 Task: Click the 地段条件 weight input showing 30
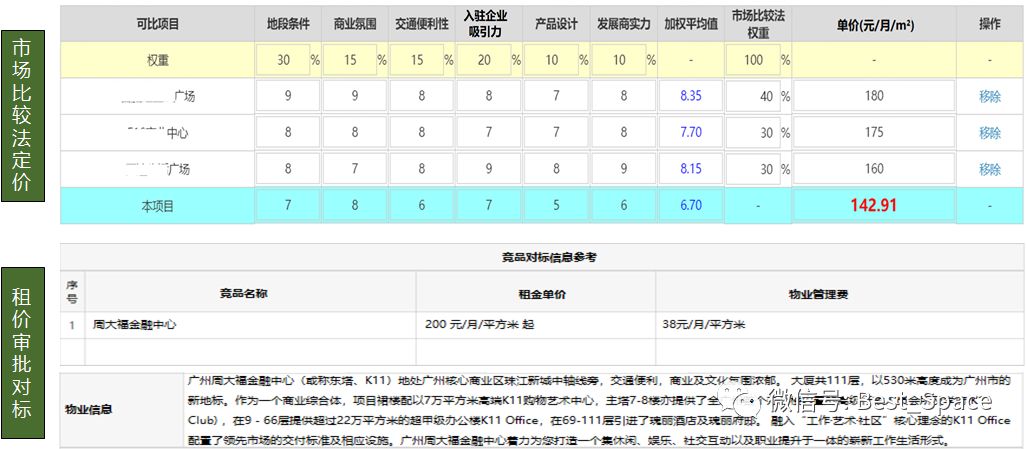[x=284, y=60]
